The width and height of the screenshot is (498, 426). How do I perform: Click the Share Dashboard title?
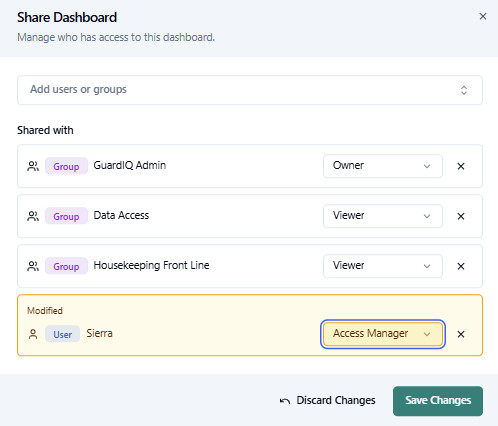point(67,17)
